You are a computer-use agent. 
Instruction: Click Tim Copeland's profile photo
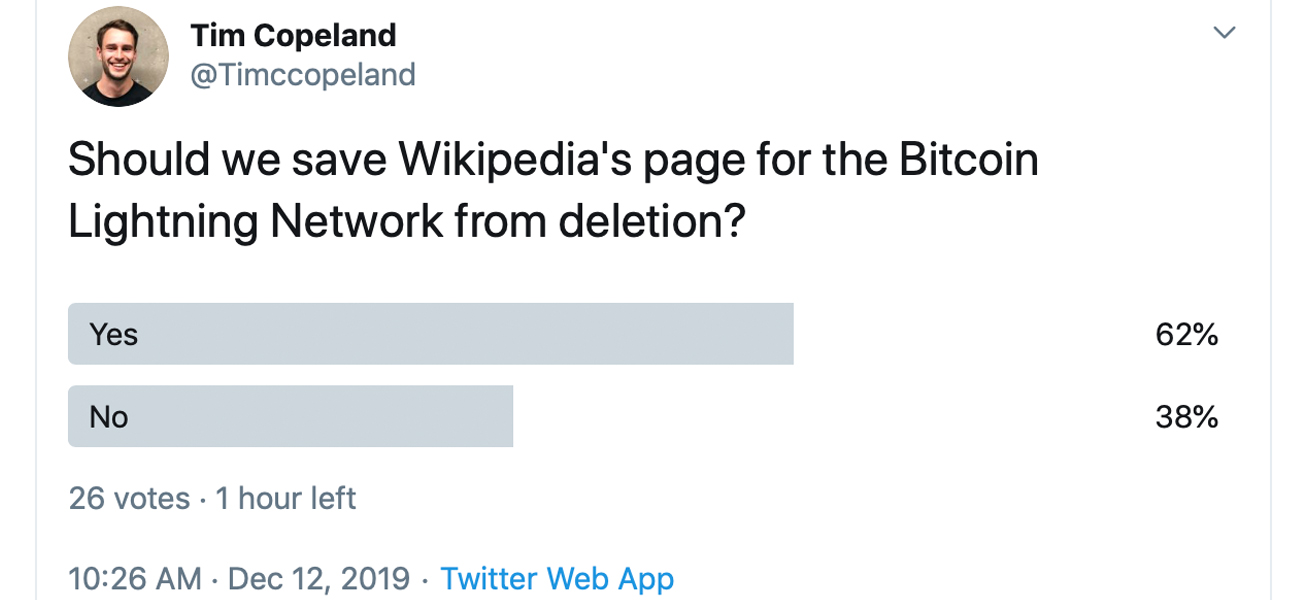pos(118,56)
